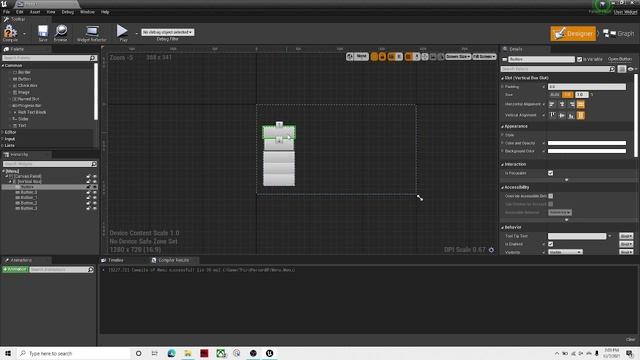640x360 pixels.
Task: Toggle visibility of Button_0 in hierarchy
Action: (x=95, y=192)
